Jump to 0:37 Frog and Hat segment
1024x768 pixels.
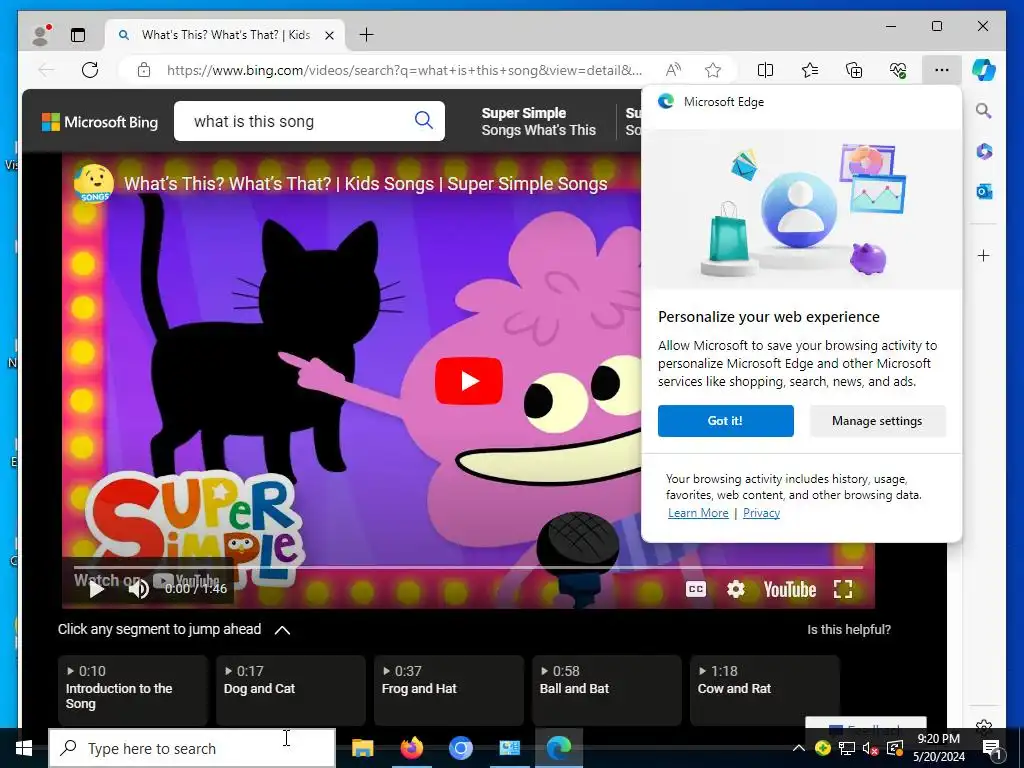click(x=449, y=690)
